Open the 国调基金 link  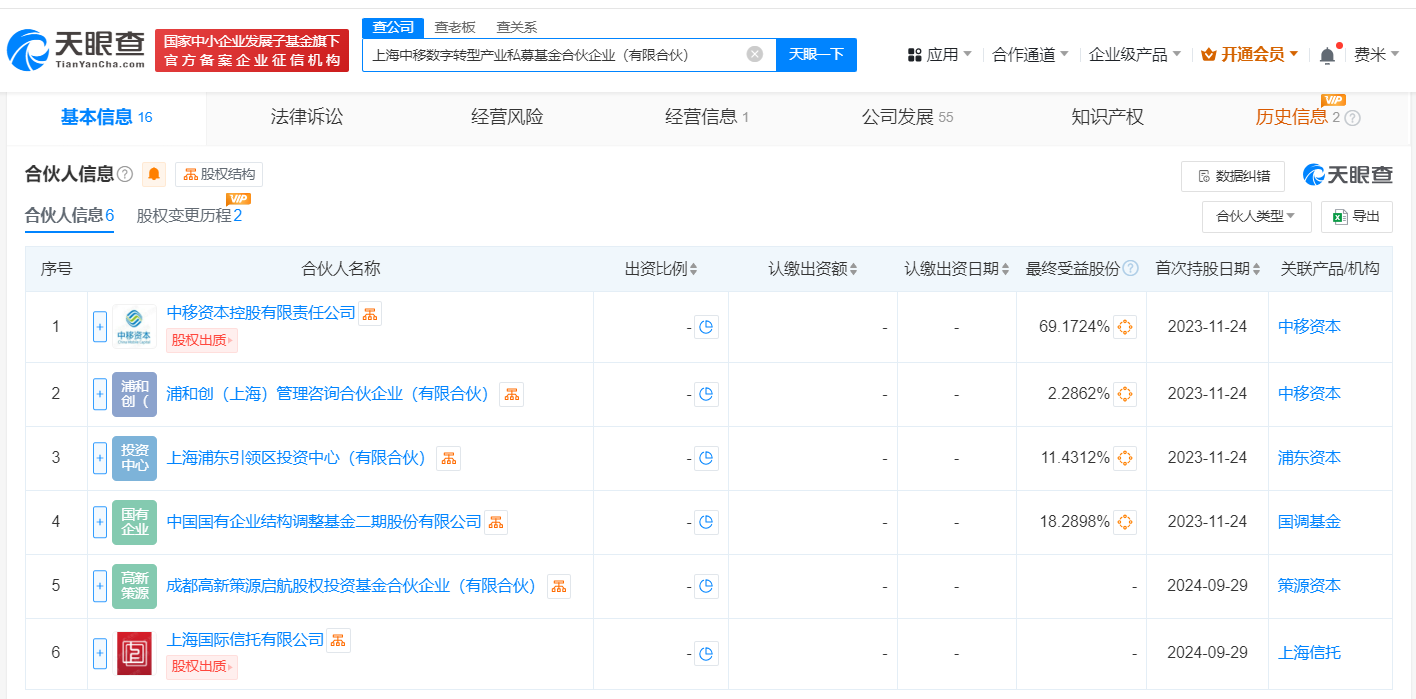click(x=1309, y=521)
